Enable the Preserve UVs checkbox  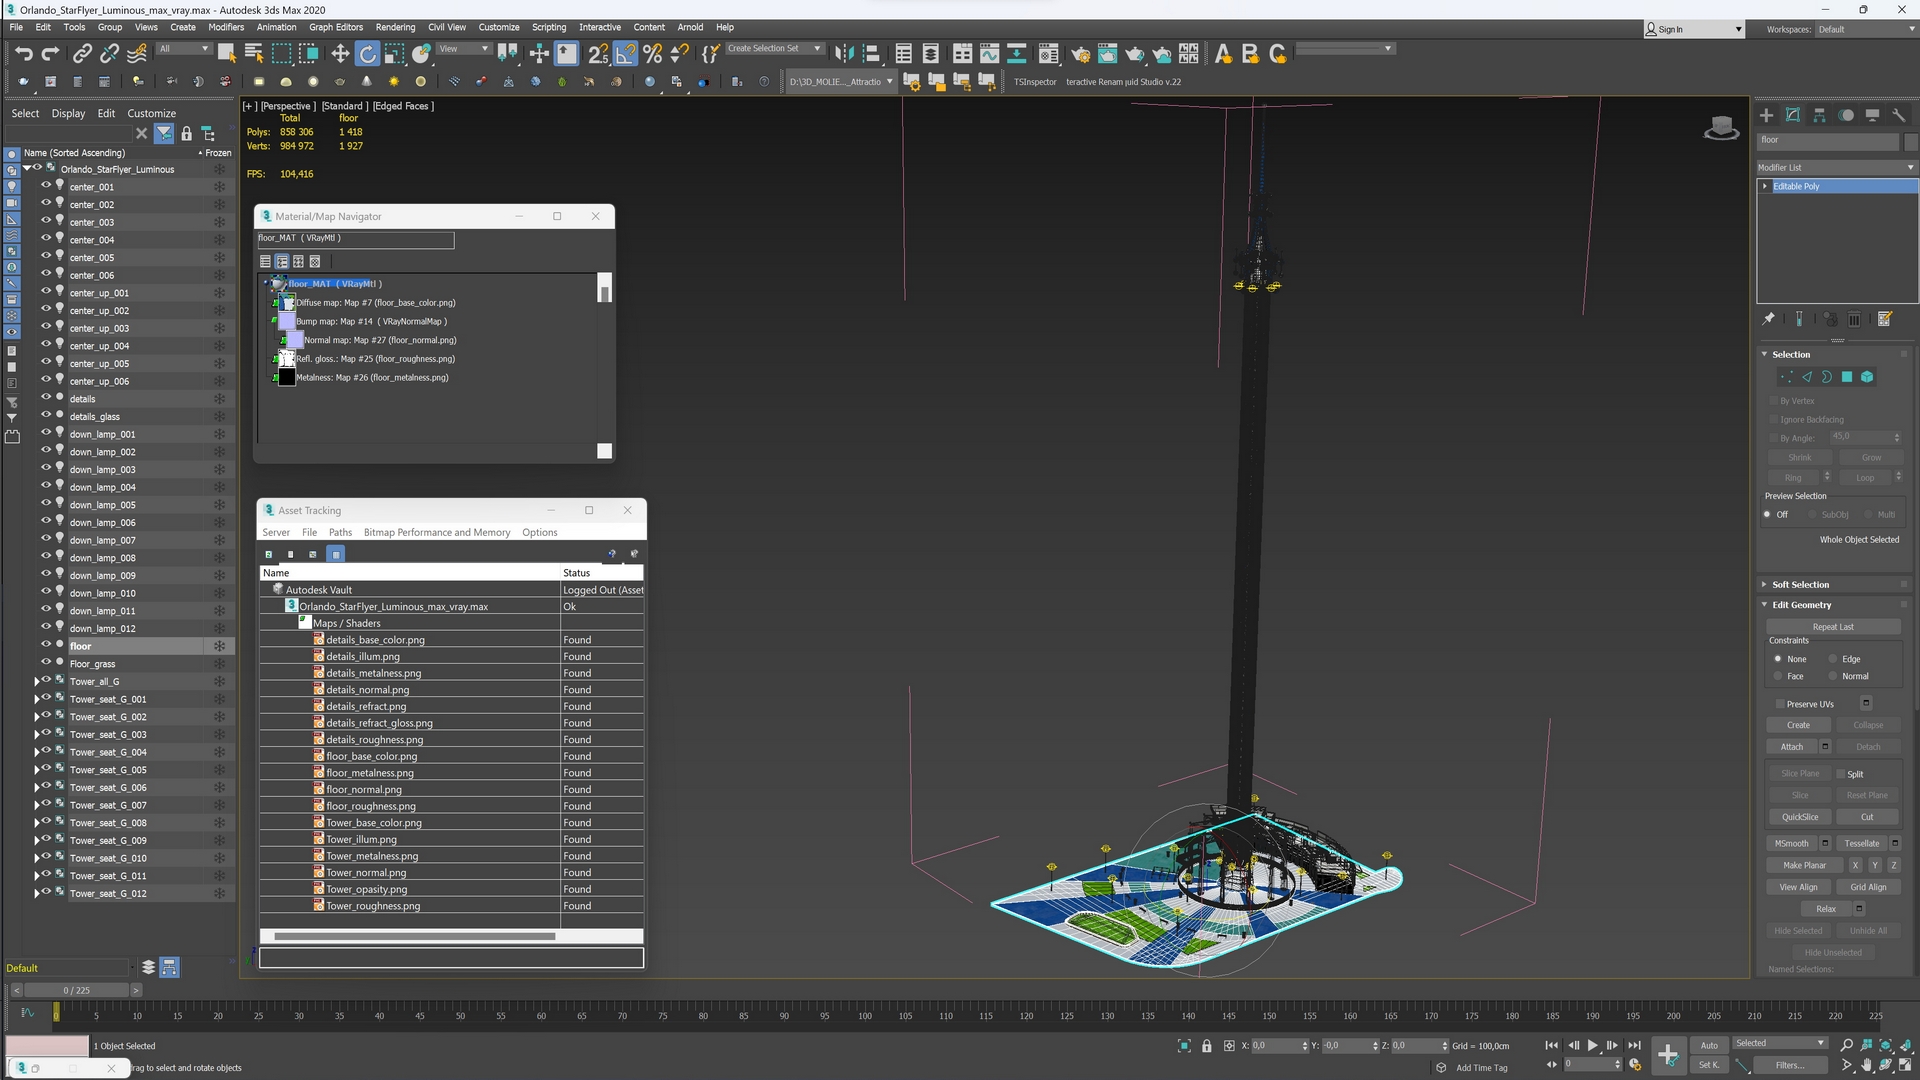pos(1780,704)
